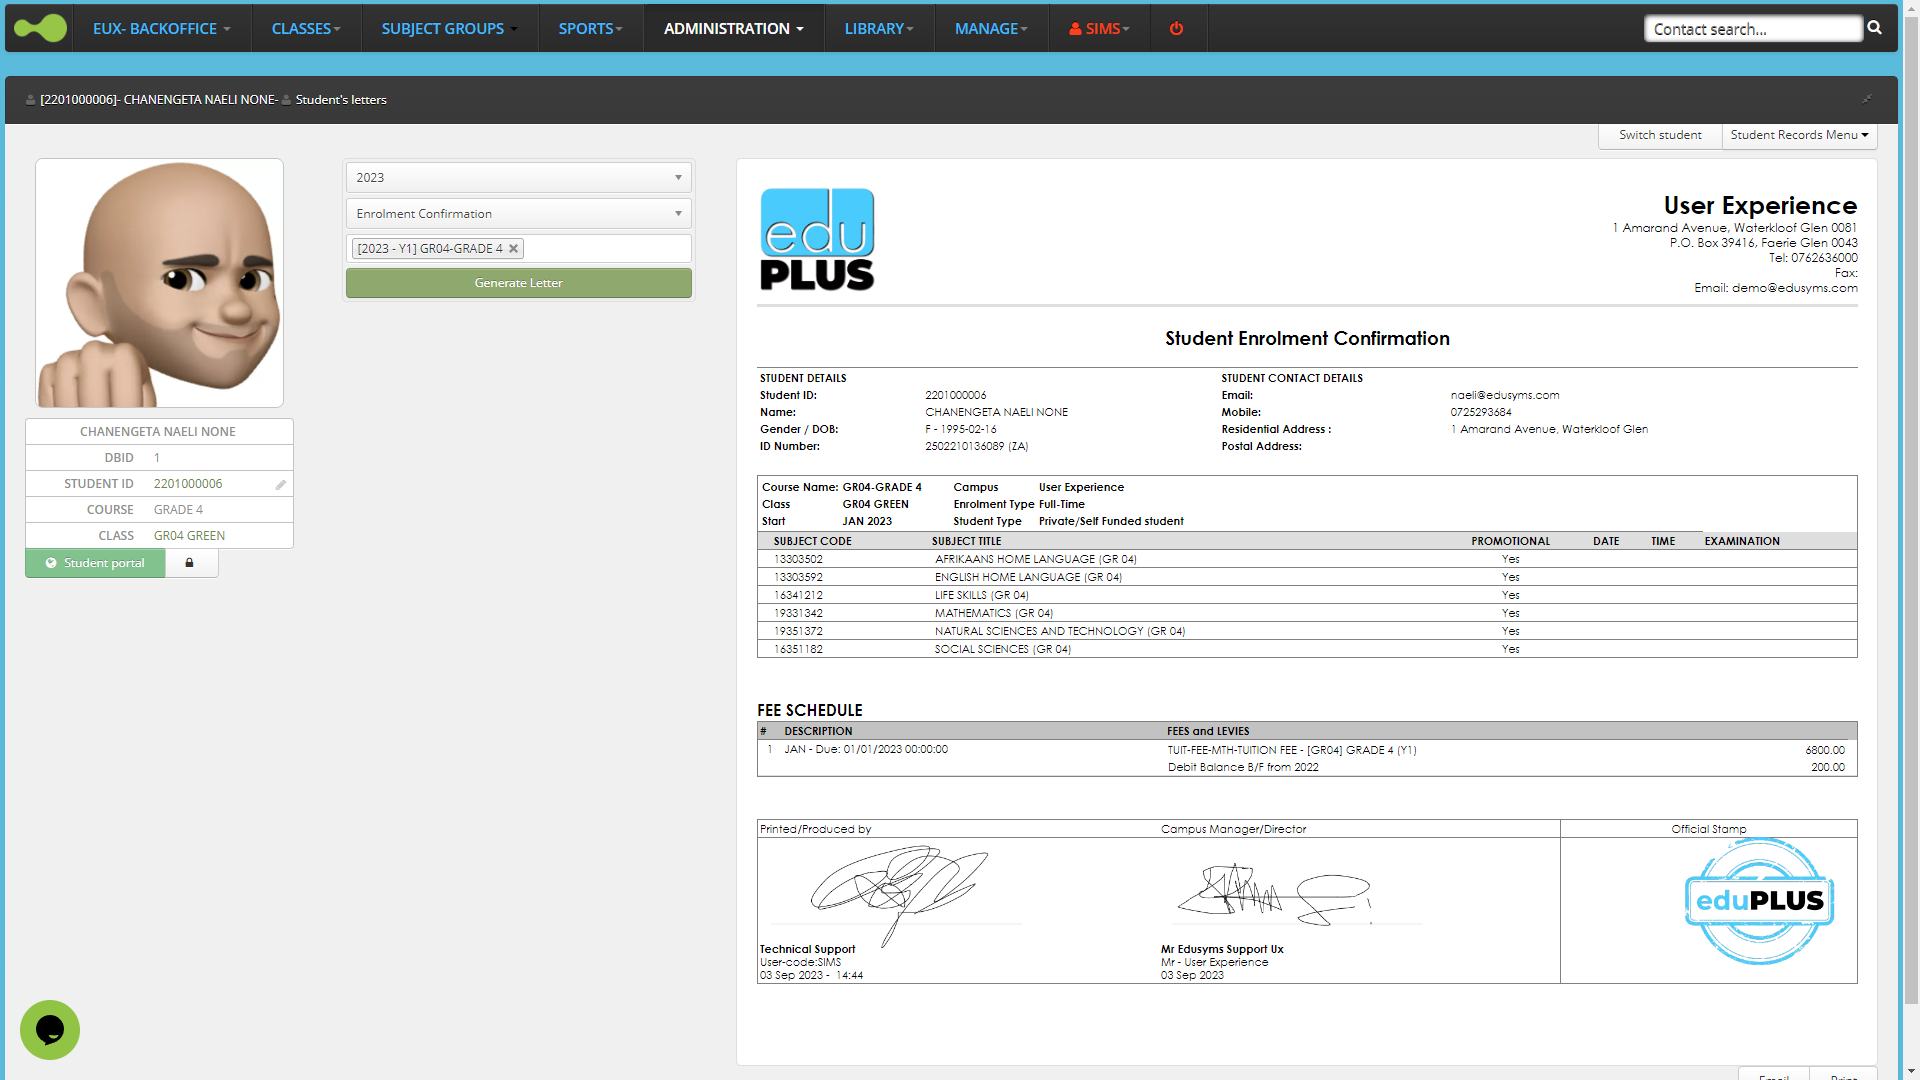The height and width of the screenshot is (1080, 1920).
Task: Expand the Enrolment Confirmation letter type dropdown
Action: pos(518,214)
